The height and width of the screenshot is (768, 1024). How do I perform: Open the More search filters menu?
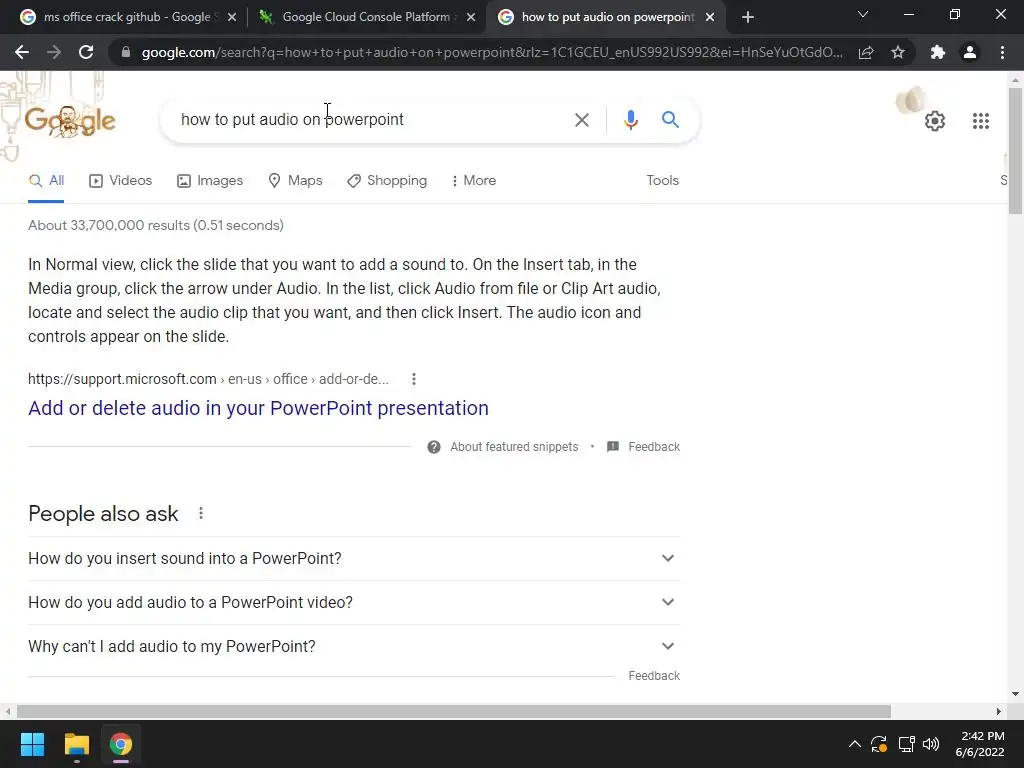pyautogui.click(x=474, y=180)
